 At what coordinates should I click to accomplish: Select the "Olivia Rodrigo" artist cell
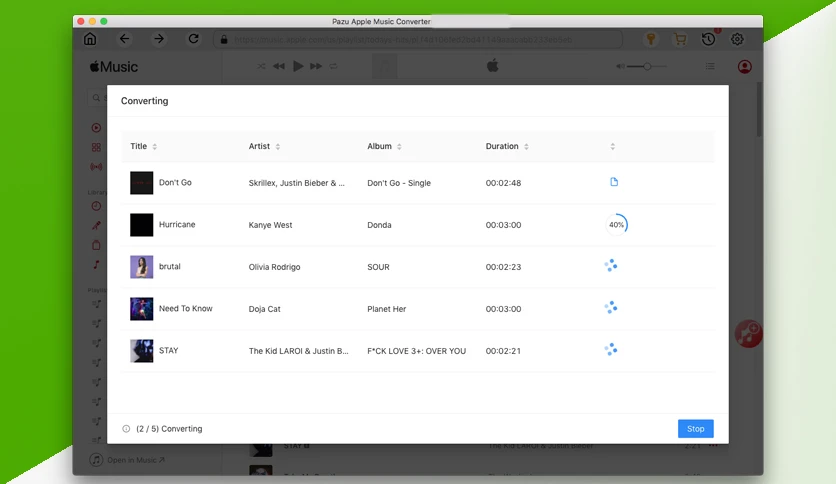click(x=274, y=267)
